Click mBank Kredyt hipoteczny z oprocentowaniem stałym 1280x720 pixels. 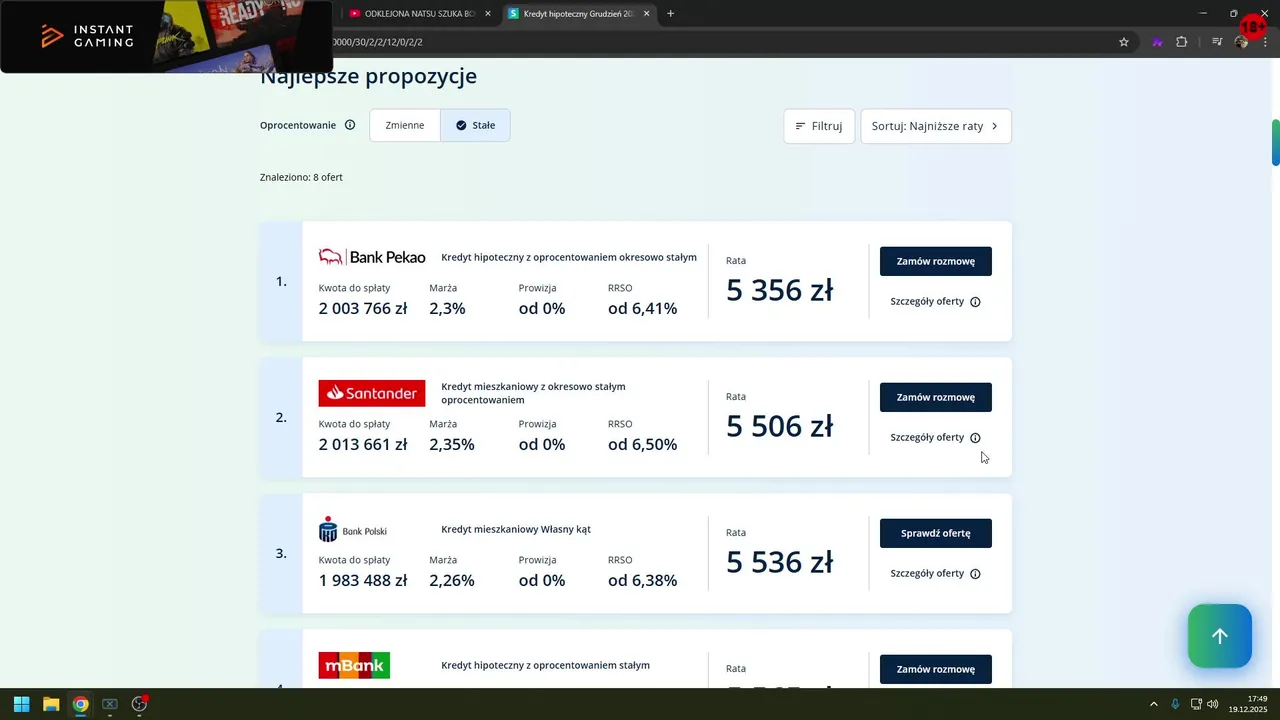tap(546, 666)
